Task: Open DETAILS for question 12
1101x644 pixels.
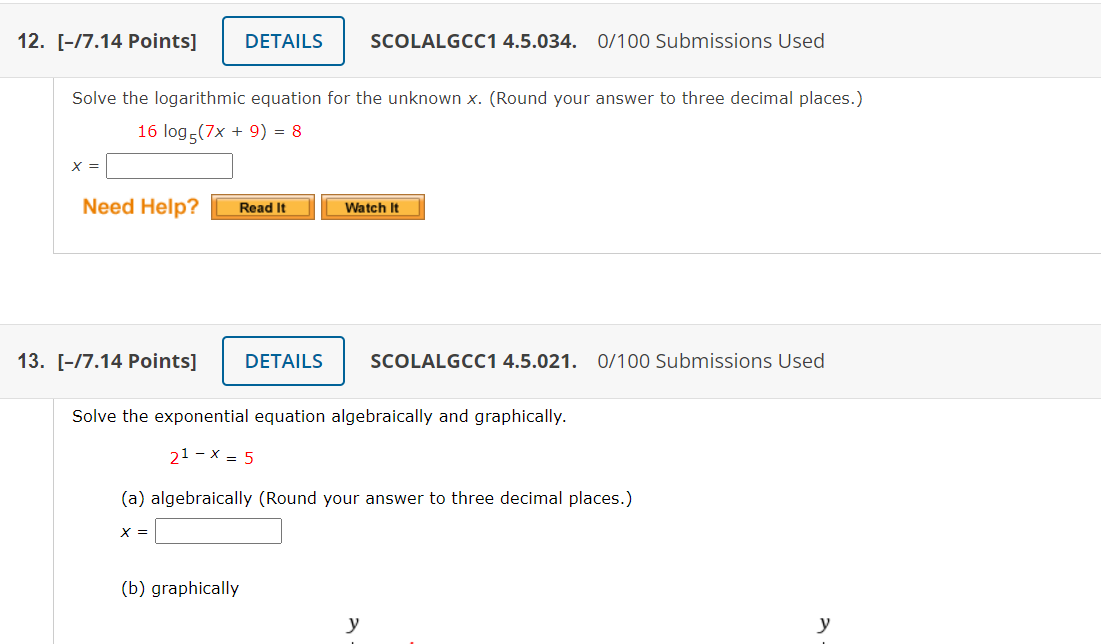Action: [x=283, y=41]
